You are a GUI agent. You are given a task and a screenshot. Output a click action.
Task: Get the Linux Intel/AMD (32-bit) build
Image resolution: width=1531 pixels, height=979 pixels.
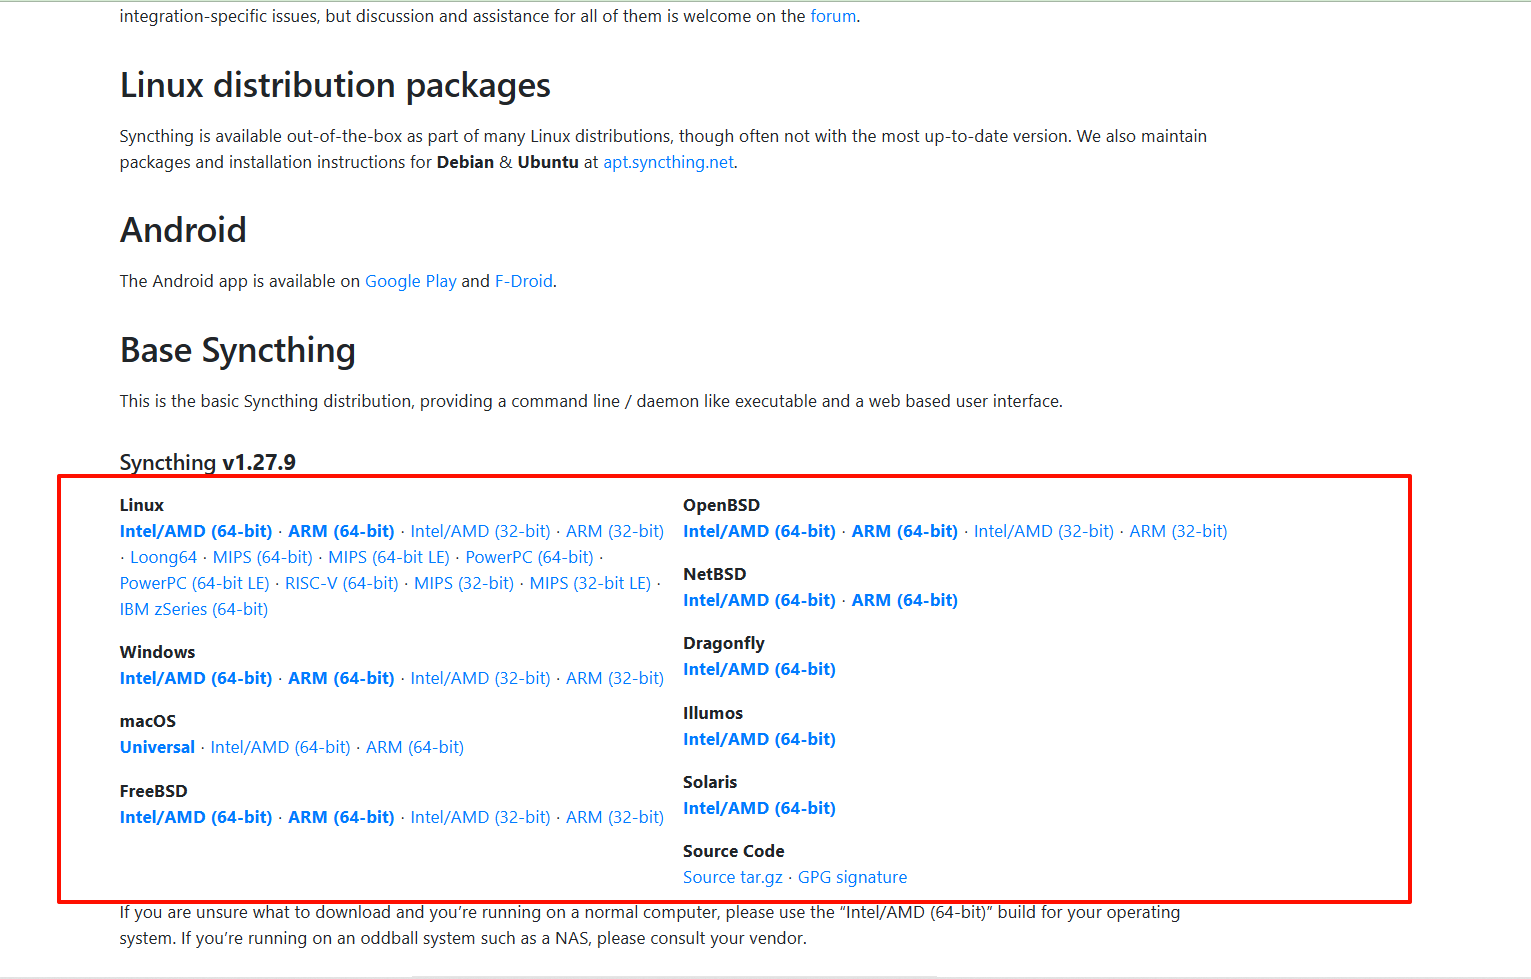[x=480, y=531]
